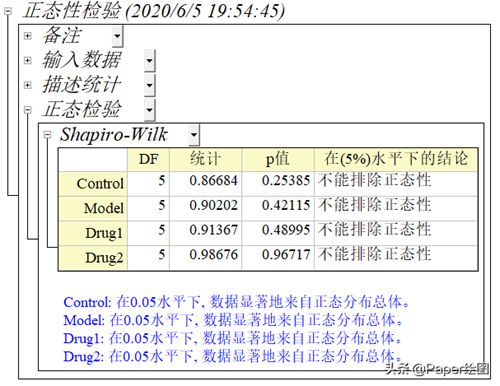The height and width of the screenshot is (386, 500).
Task: Select the 统计 column header
Action: coord(205,159)
